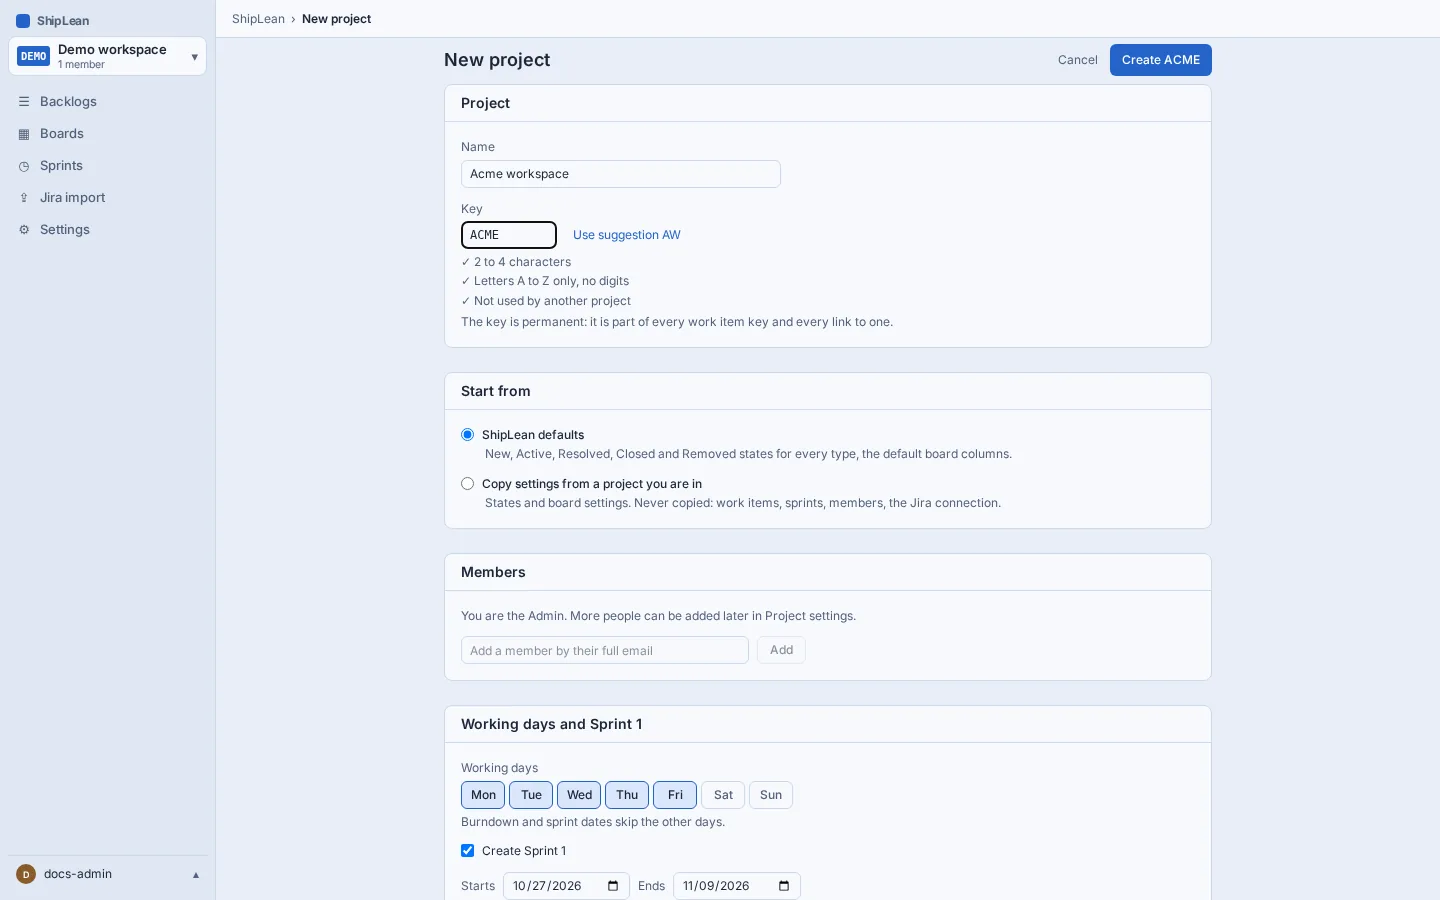The image size is (1440, 900).
Task: Select Copy settings from a project radio
Action: click(467, 484)
